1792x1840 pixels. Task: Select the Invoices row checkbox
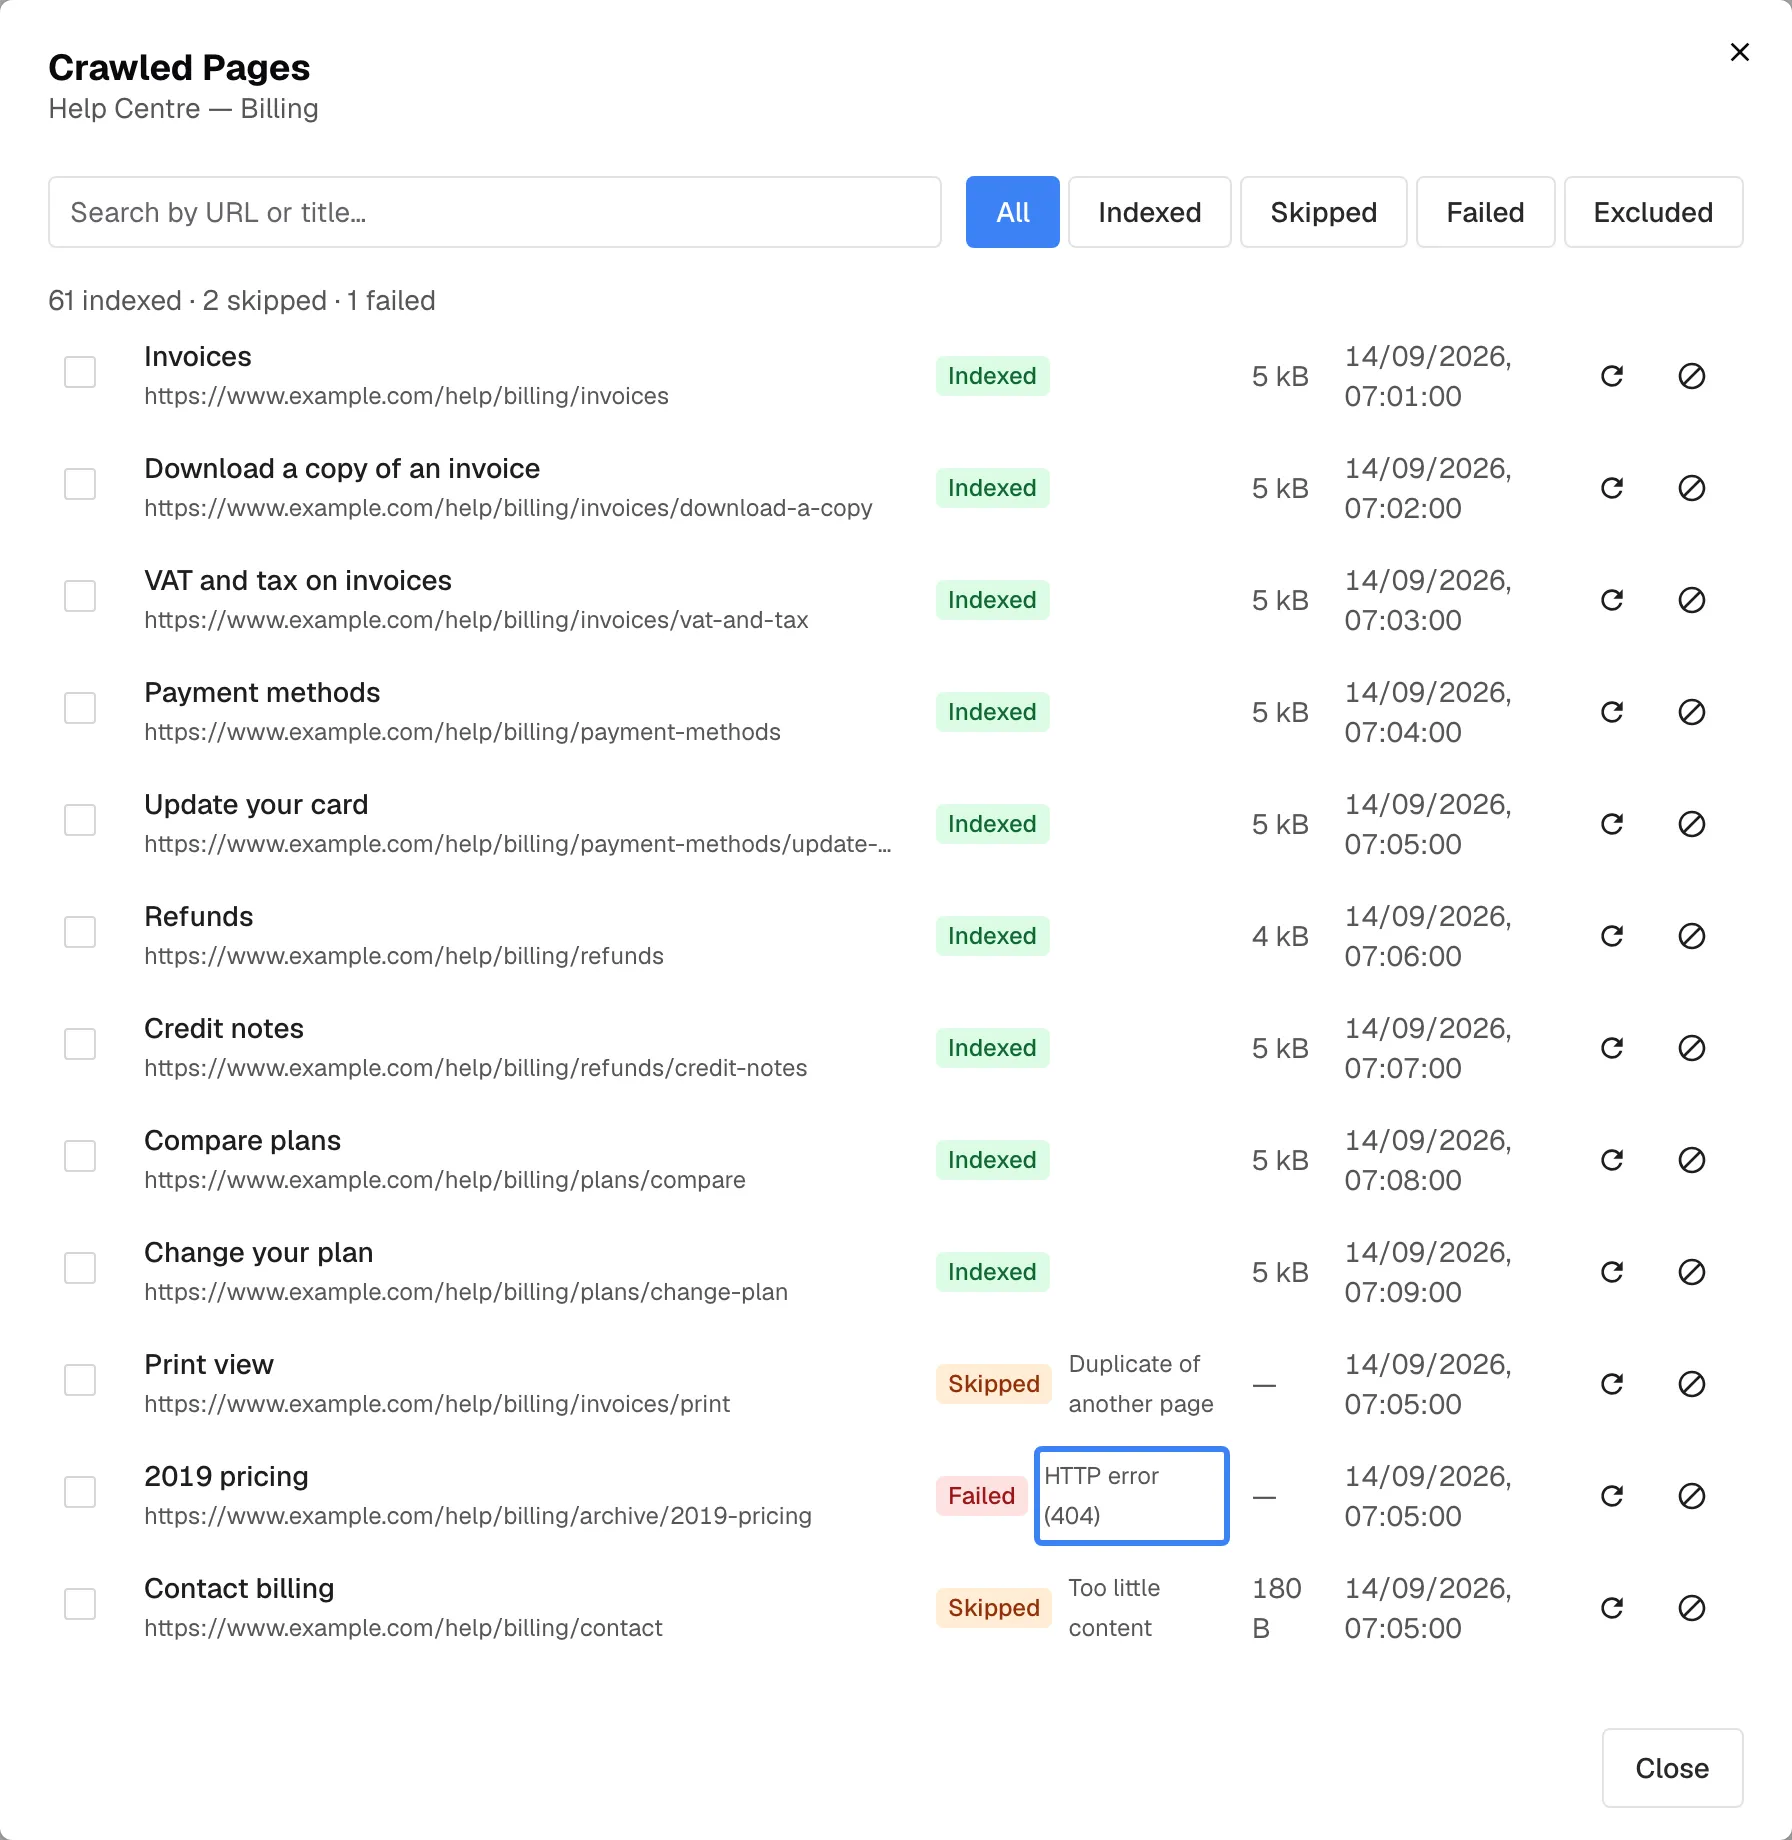coord(80,372)
